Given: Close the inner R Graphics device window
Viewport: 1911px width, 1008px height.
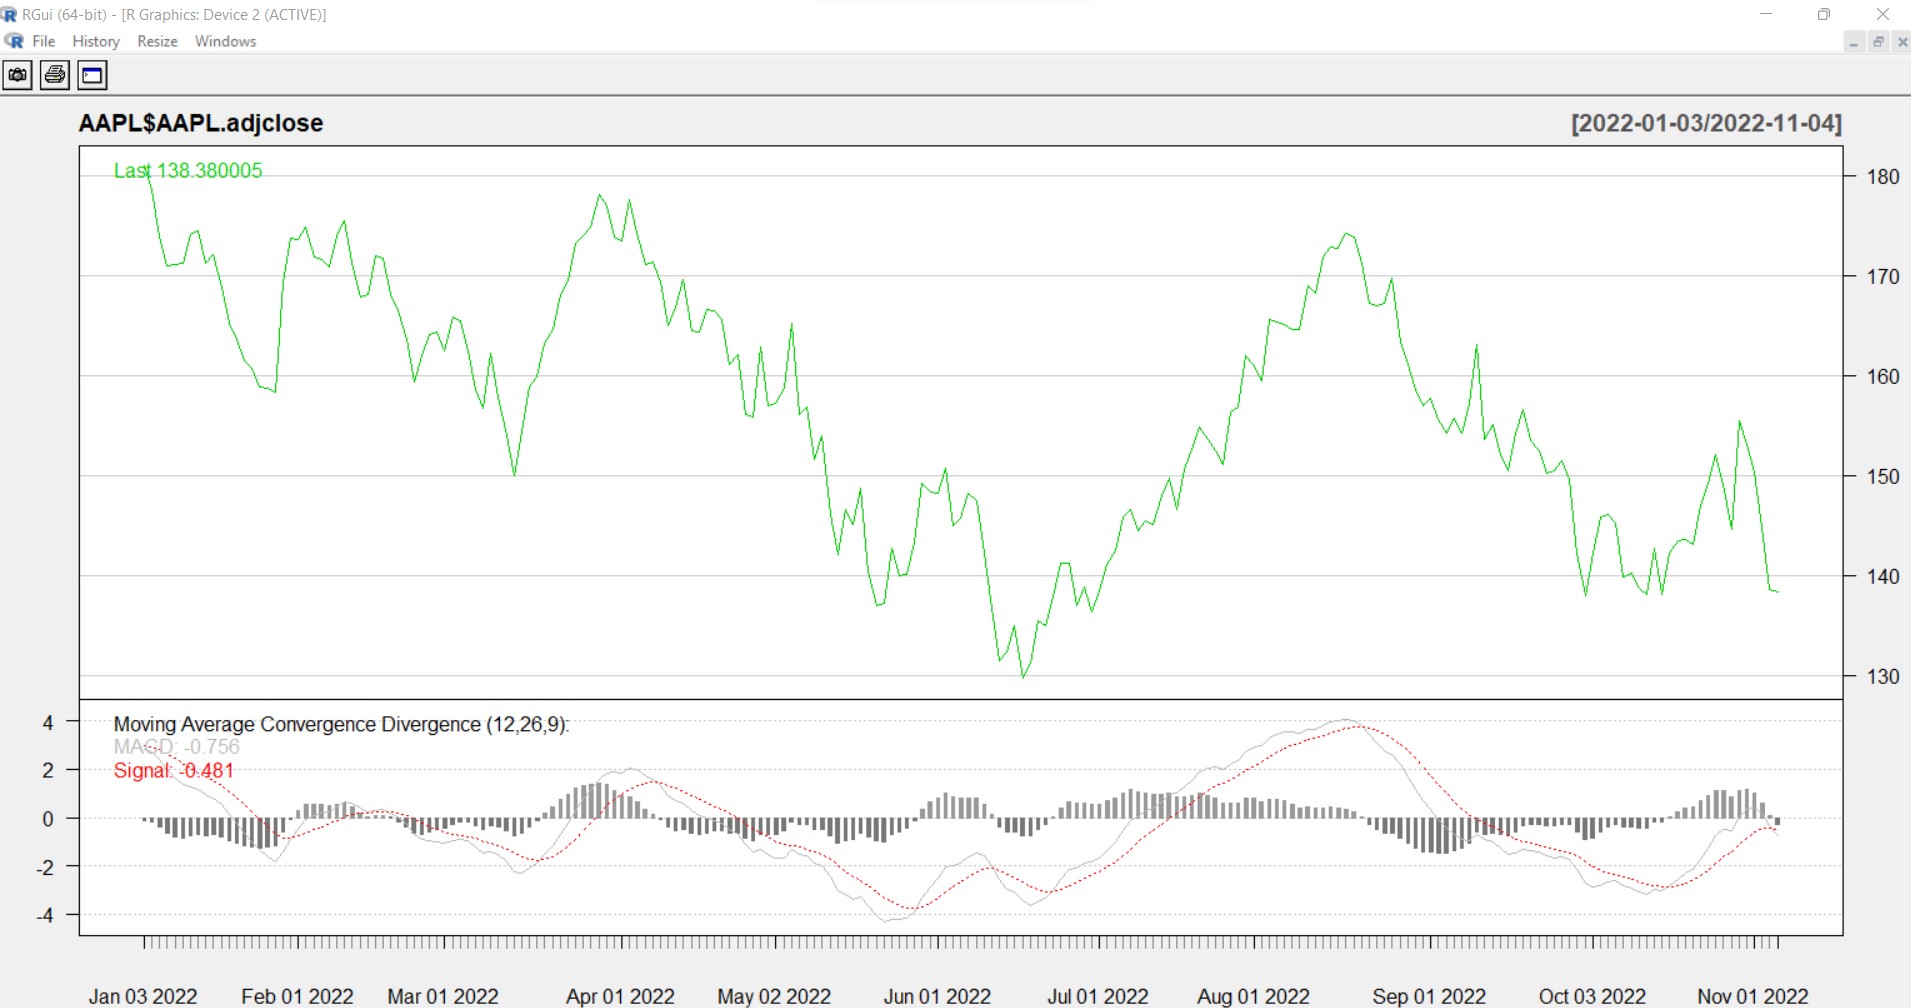Looking at the screenshot, I should pos(1901,42).
